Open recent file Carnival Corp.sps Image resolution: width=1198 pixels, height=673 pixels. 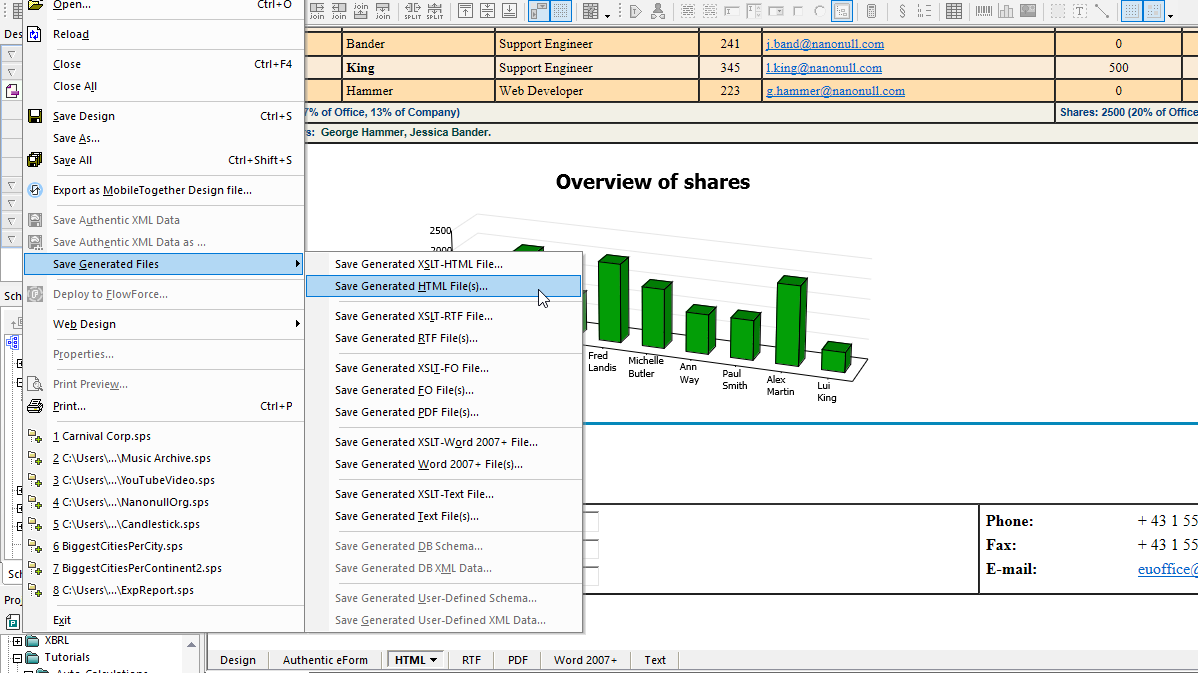point(106,436)
